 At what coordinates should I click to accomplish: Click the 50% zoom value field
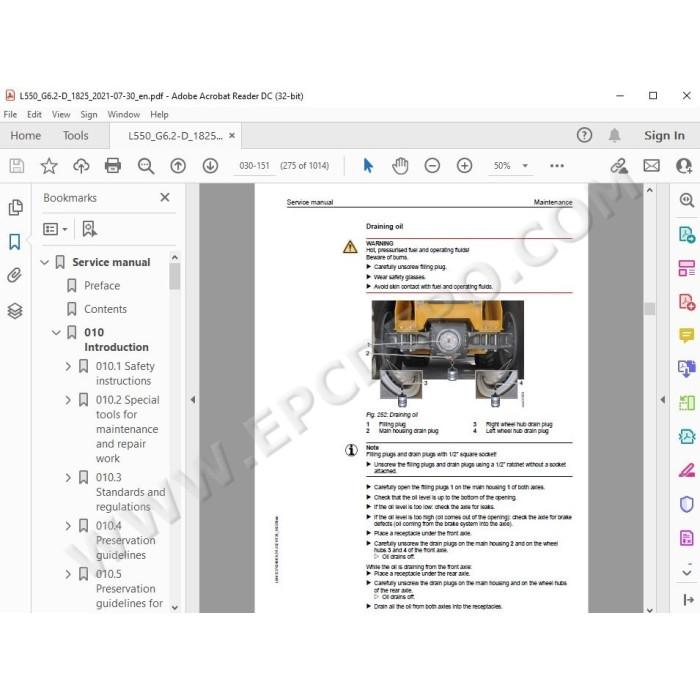click(x=502, y=166)
